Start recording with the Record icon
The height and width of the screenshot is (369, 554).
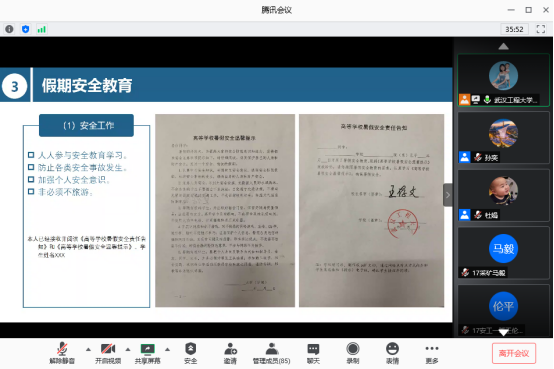(x=353, y=353)
